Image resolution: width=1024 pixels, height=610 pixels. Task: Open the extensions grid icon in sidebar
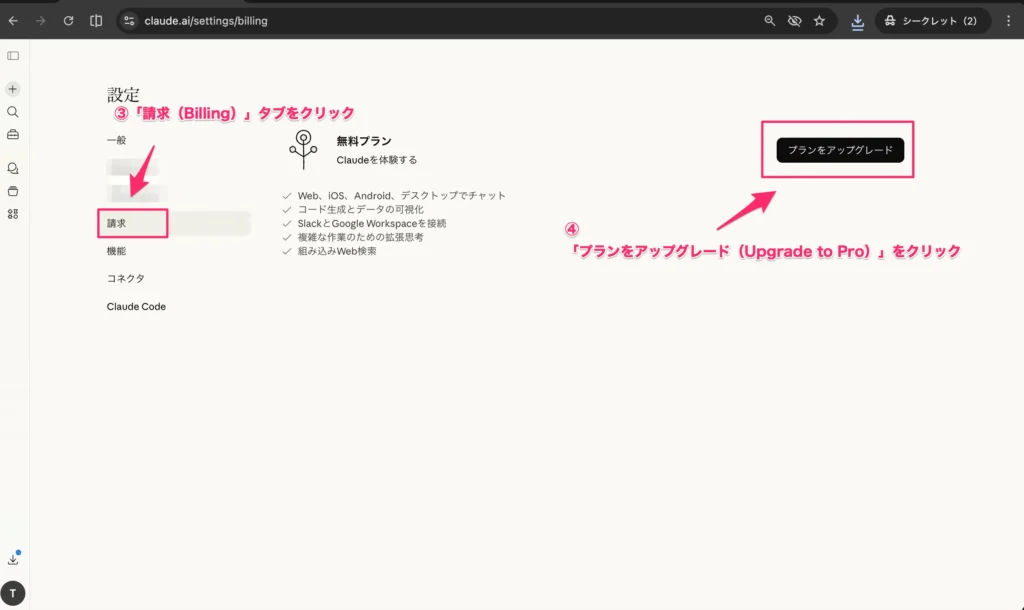pyautogui.click(x=12, y=213)
